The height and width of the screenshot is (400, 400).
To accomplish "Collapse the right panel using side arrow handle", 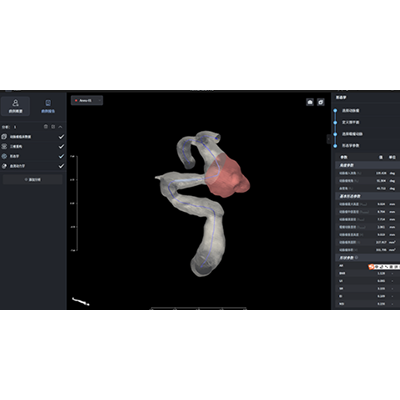I will (329, 138).
